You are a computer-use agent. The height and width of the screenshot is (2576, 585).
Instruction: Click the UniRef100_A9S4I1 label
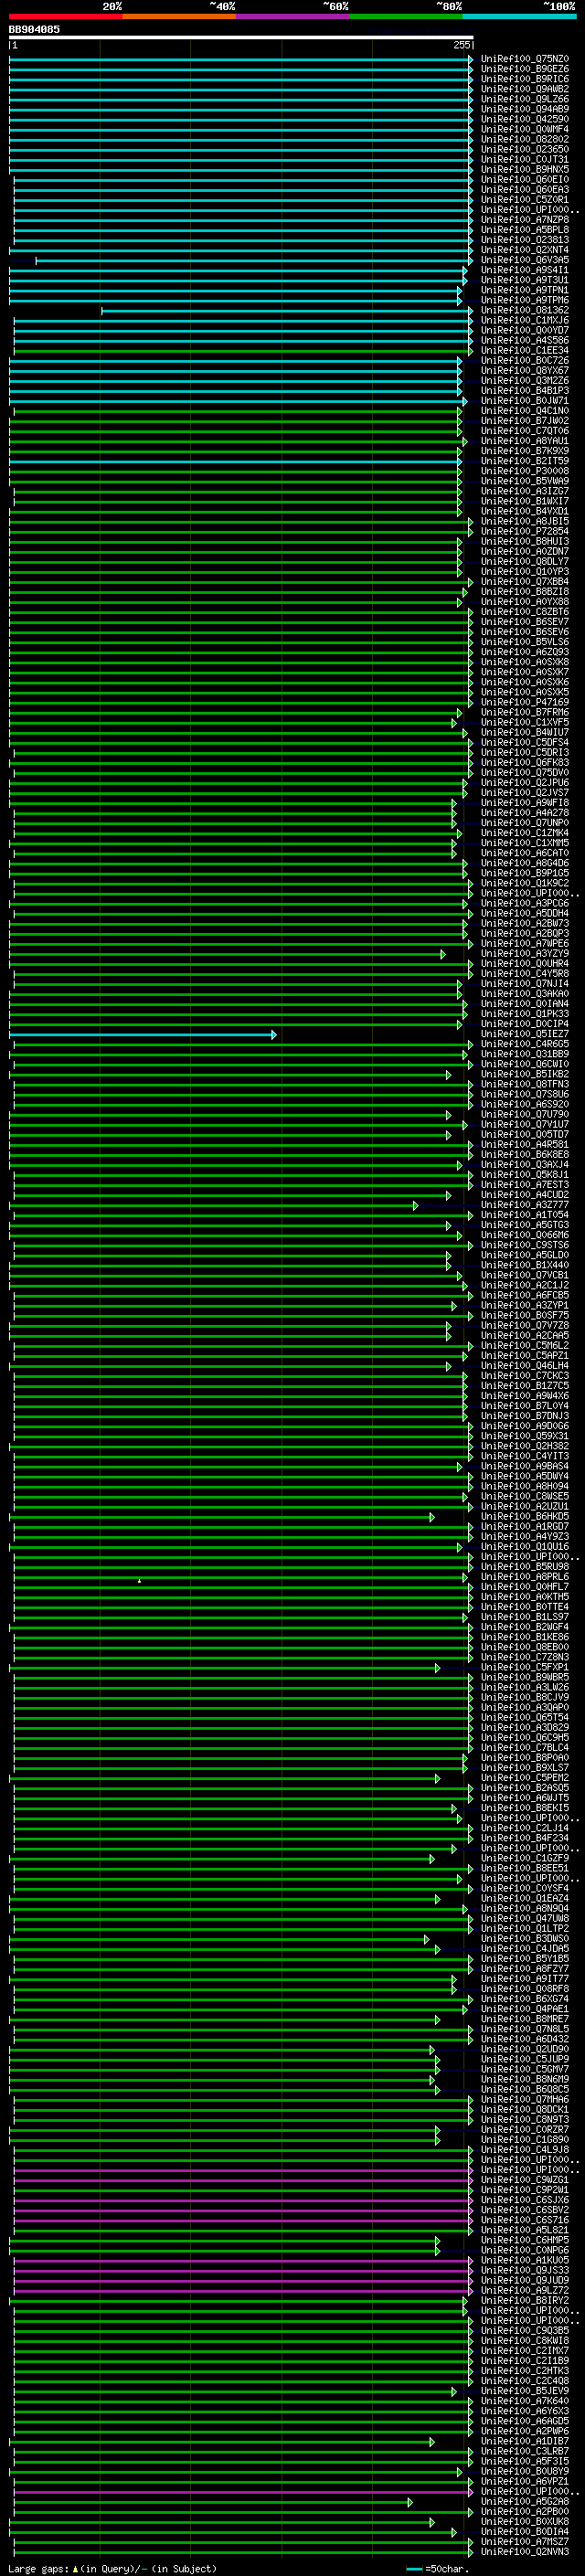coord(524,270)
